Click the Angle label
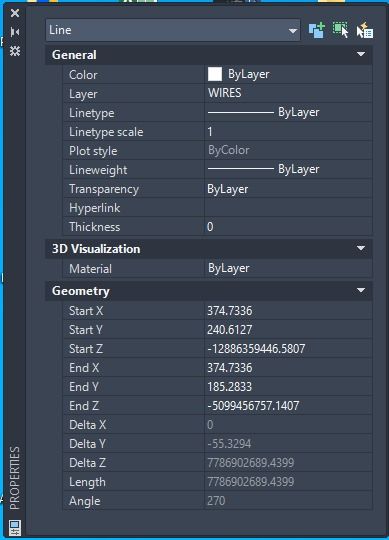The width and height of the screenshot is (389, 540). (x=85, y=501)
